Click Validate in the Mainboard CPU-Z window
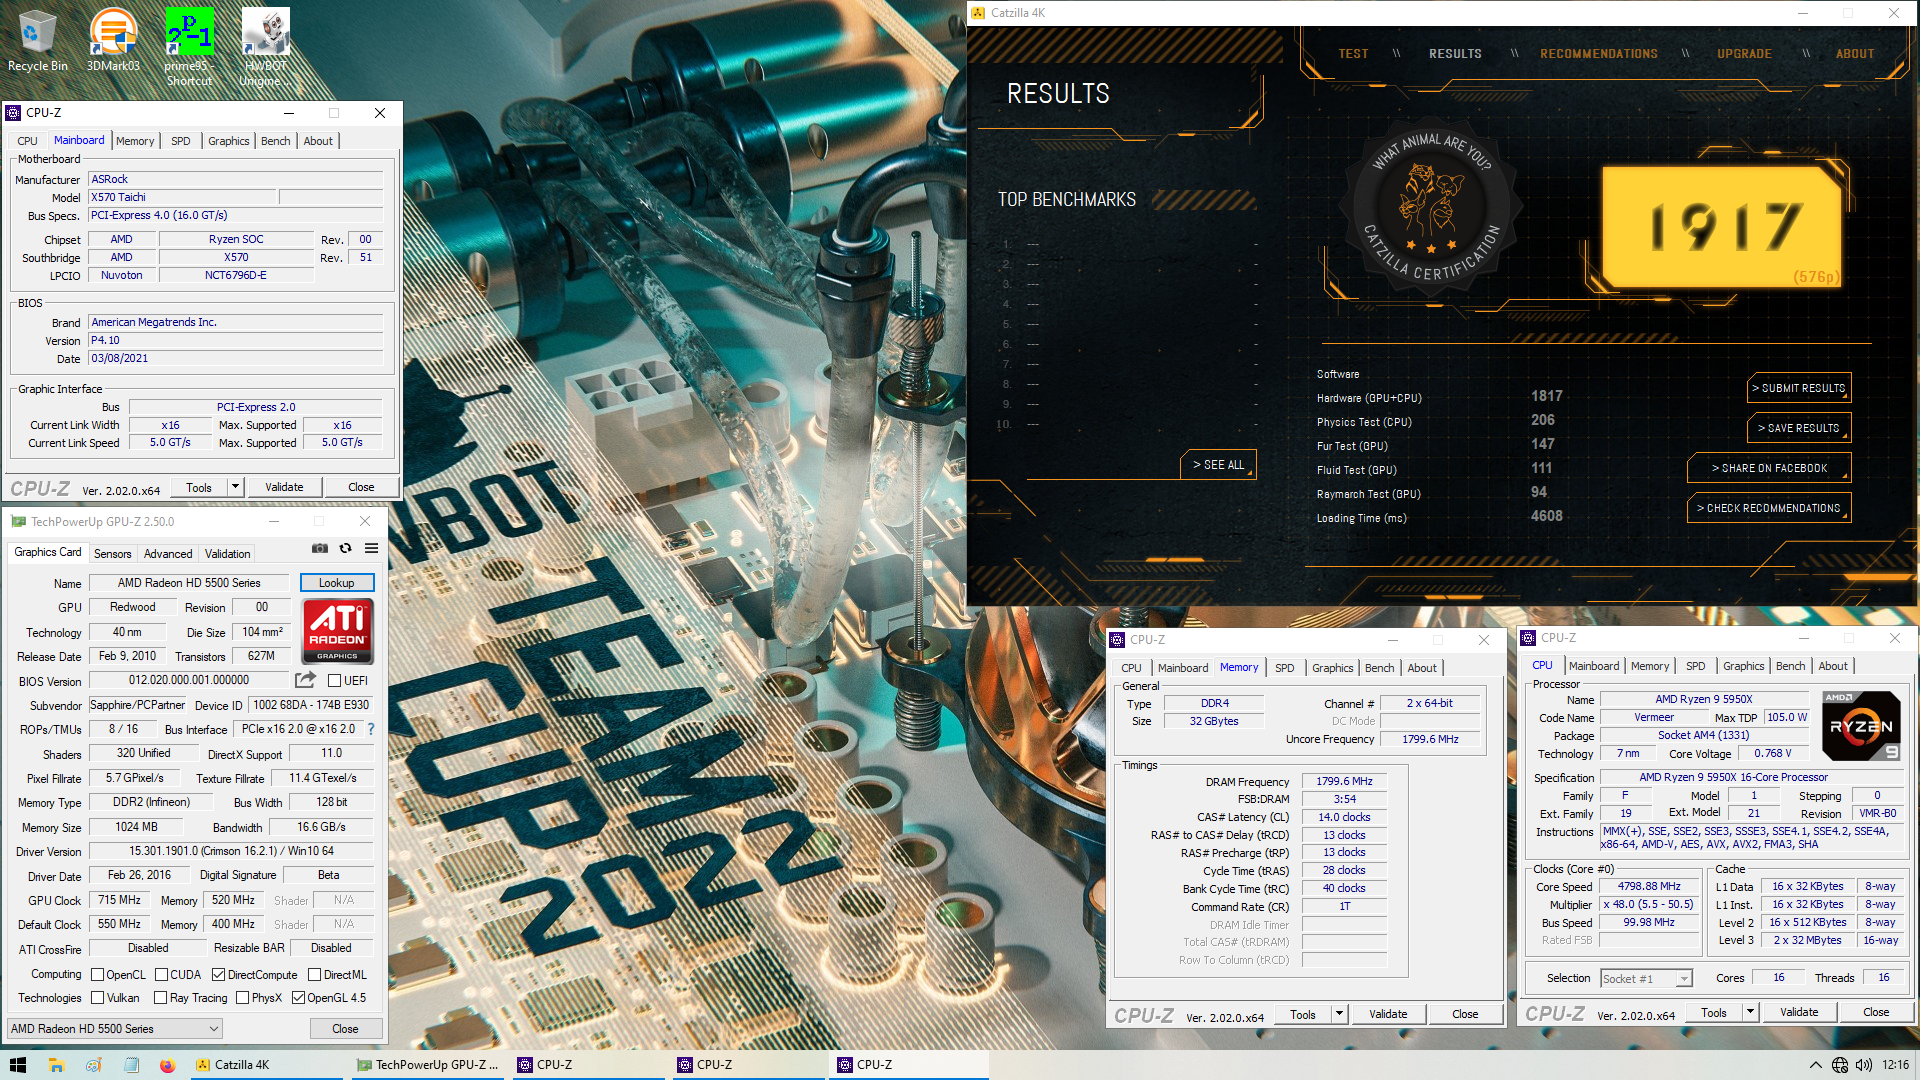Viewport: 1920px width, 1080px height. point(284,487)
